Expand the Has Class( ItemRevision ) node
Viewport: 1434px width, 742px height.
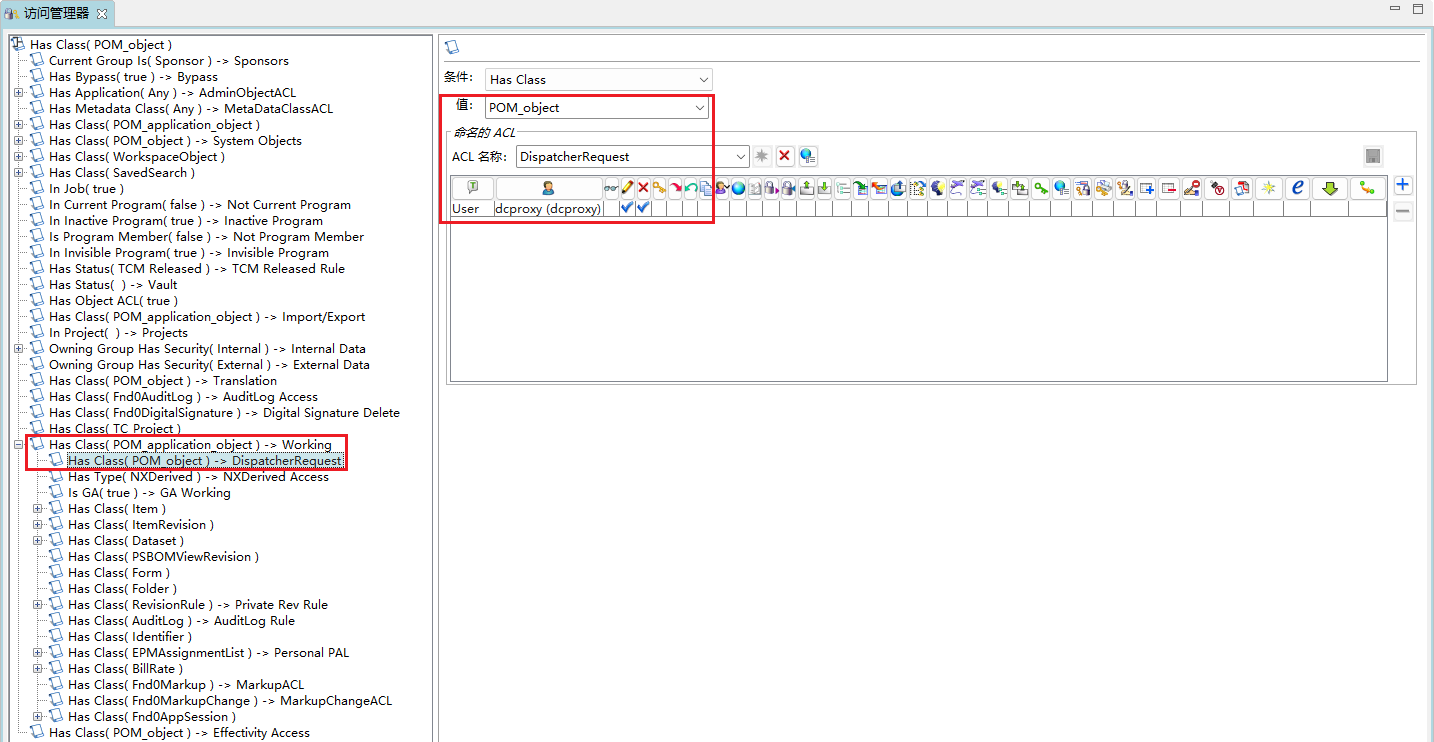tap(38, 525)
